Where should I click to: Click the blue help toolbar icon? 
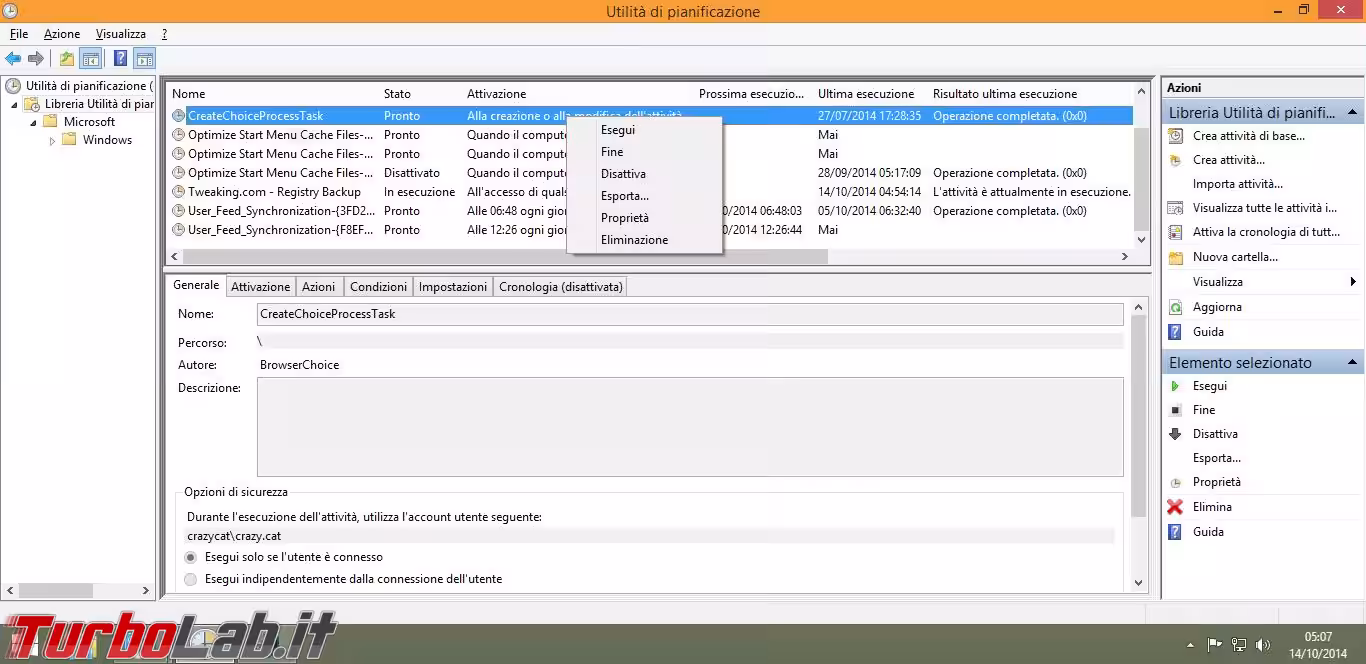[x=120, y=59]
